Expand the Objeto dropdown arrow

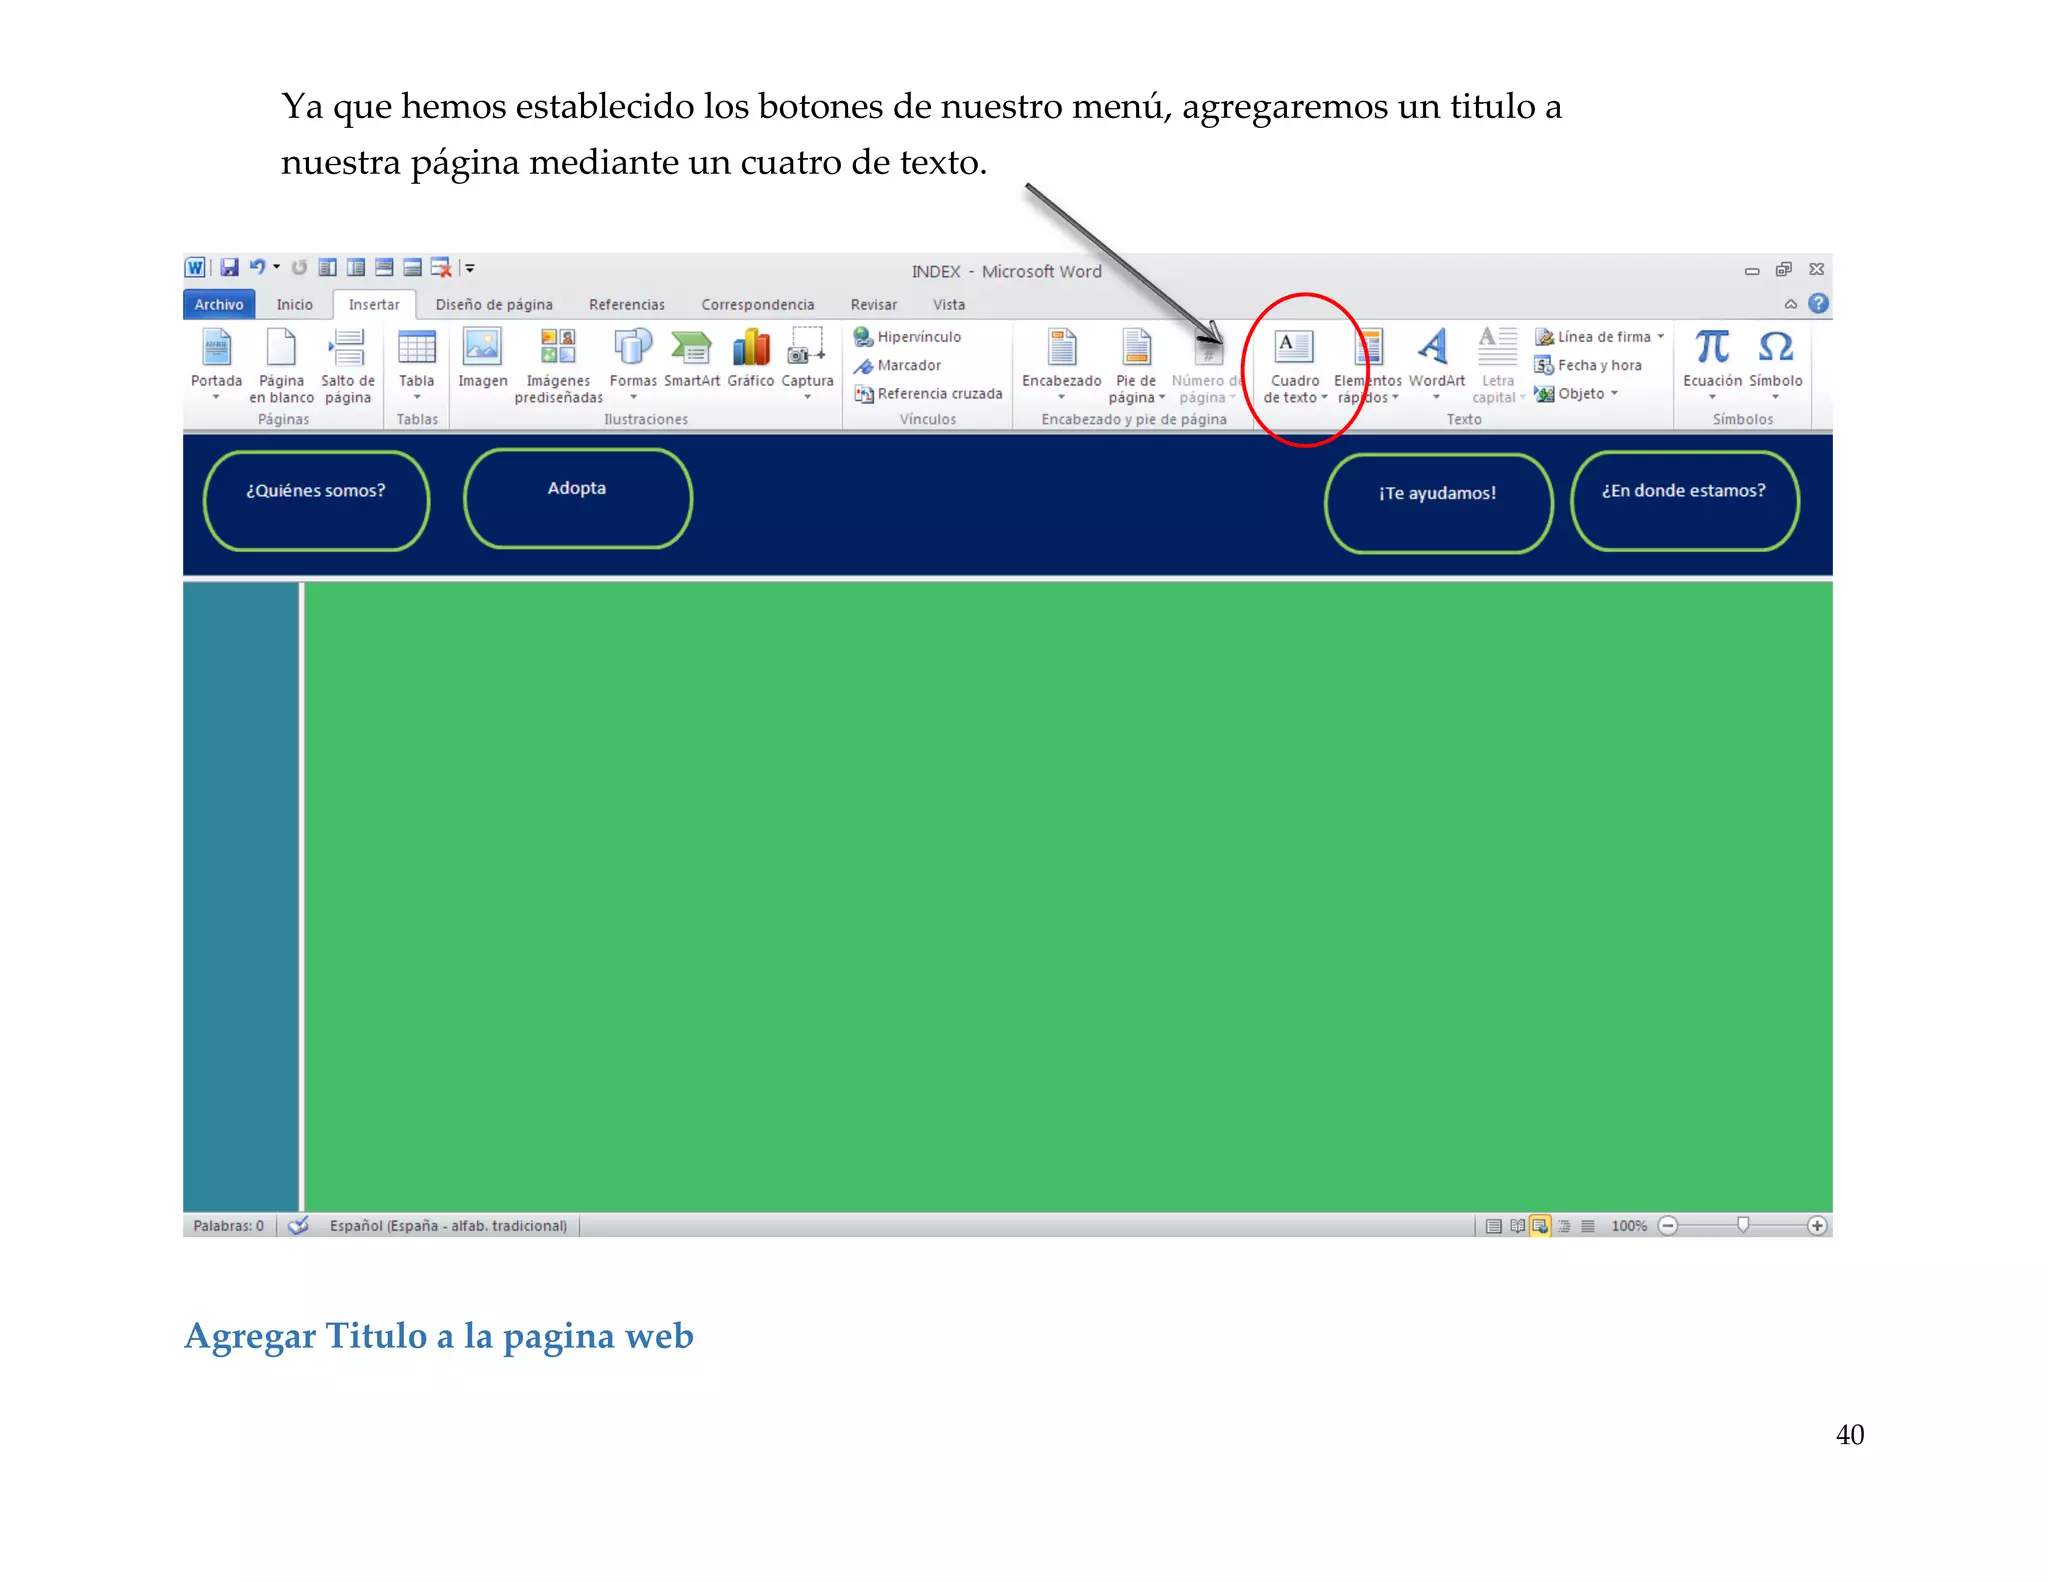1614,393
